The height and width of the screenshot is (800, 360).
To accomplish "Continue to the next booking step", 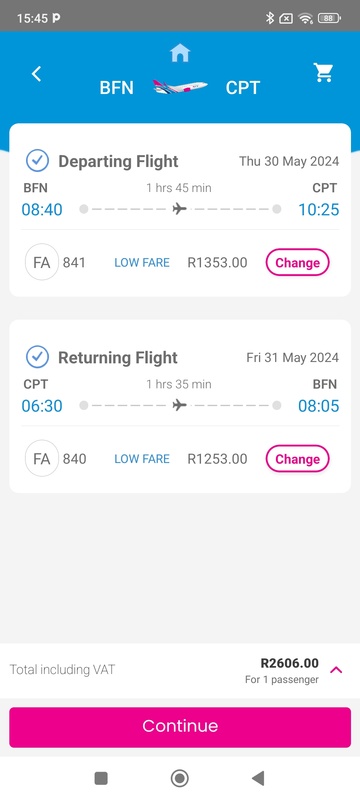I will tap(180, 727).
